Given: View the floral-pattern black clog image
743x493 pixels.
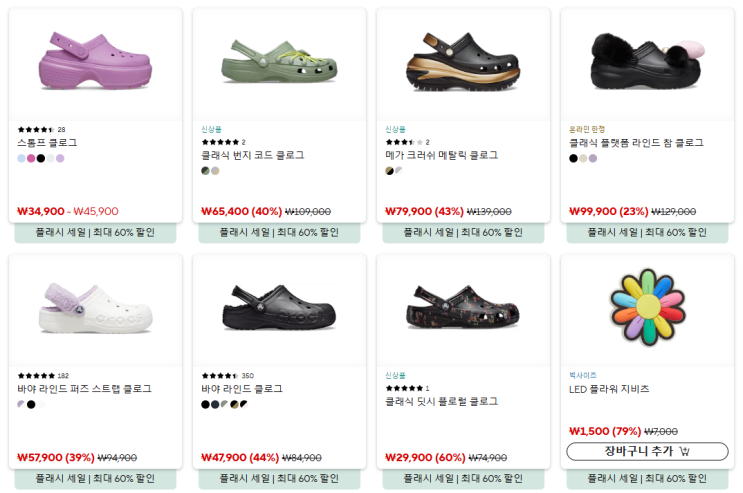Looking at the screenshot, I should 463,307.
